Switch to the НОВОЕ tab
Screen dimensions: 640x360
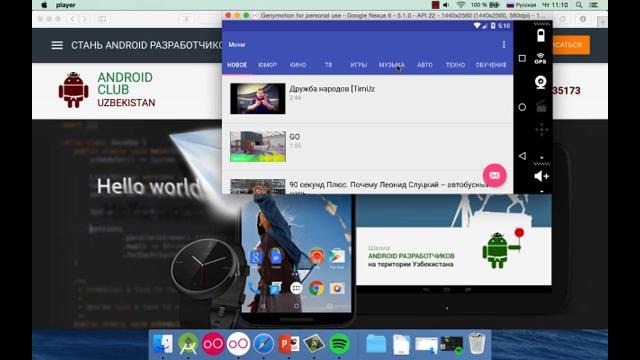click(237, 65)
